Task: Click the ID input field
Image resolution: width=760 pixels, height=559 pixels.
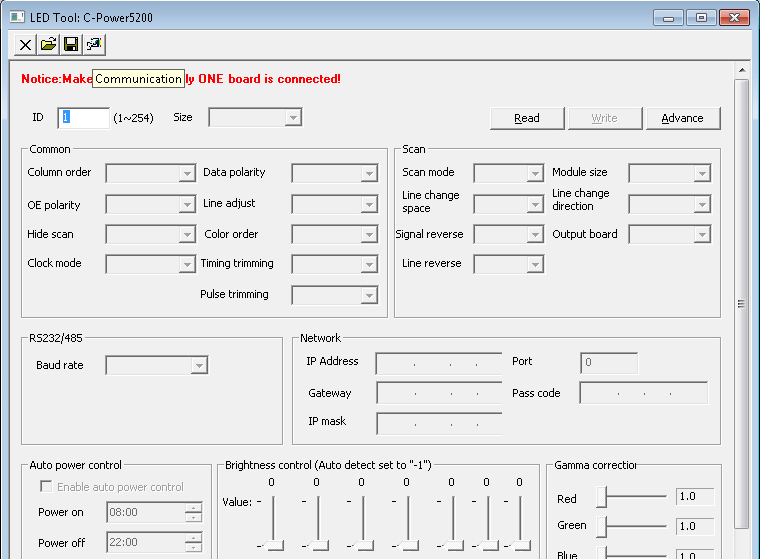Action: tap(83, 118)
